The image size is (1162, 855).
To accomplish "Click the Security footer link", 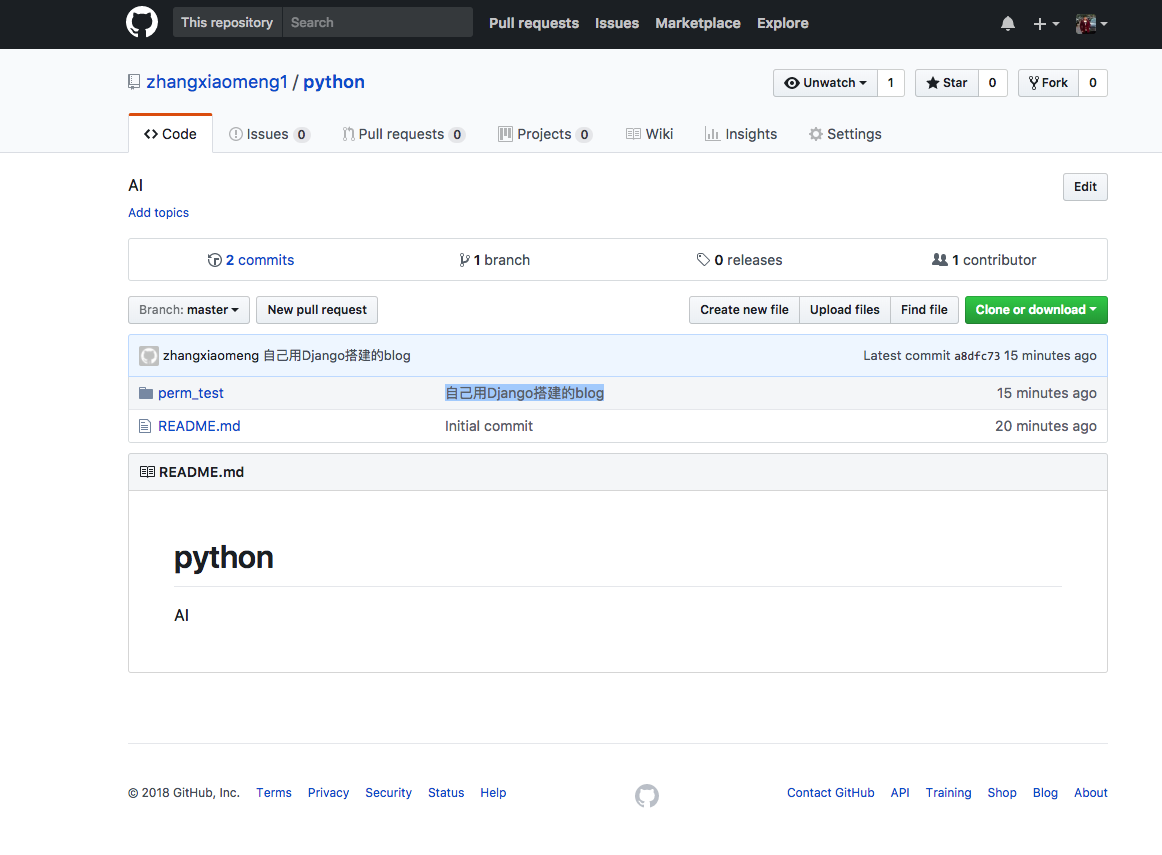I will click(388, 793).
